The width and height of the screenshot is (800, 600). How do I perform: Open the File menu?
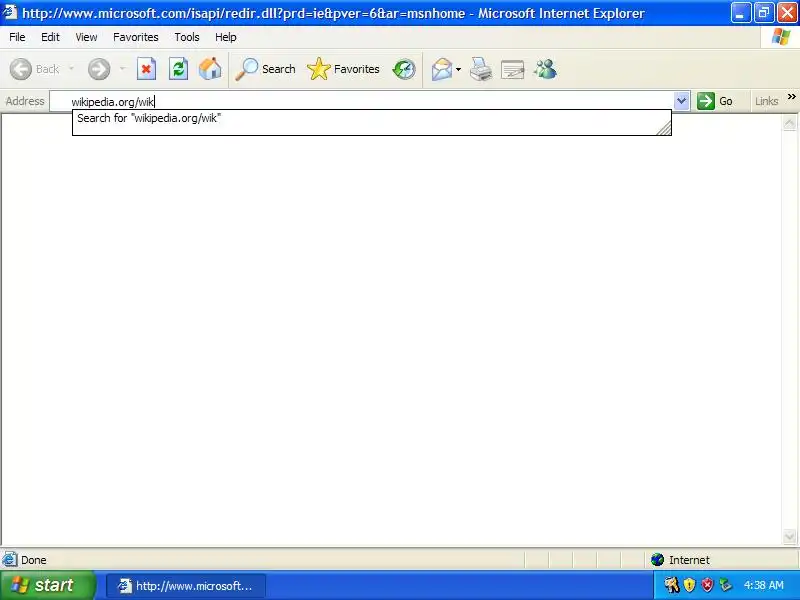pyautogui.click(x=17, y=37)
